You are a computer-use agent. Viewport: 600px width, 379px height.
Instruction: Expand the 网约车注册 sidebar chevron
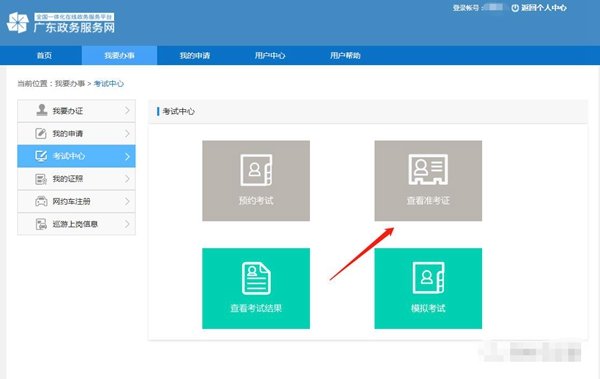coord(127,201)
